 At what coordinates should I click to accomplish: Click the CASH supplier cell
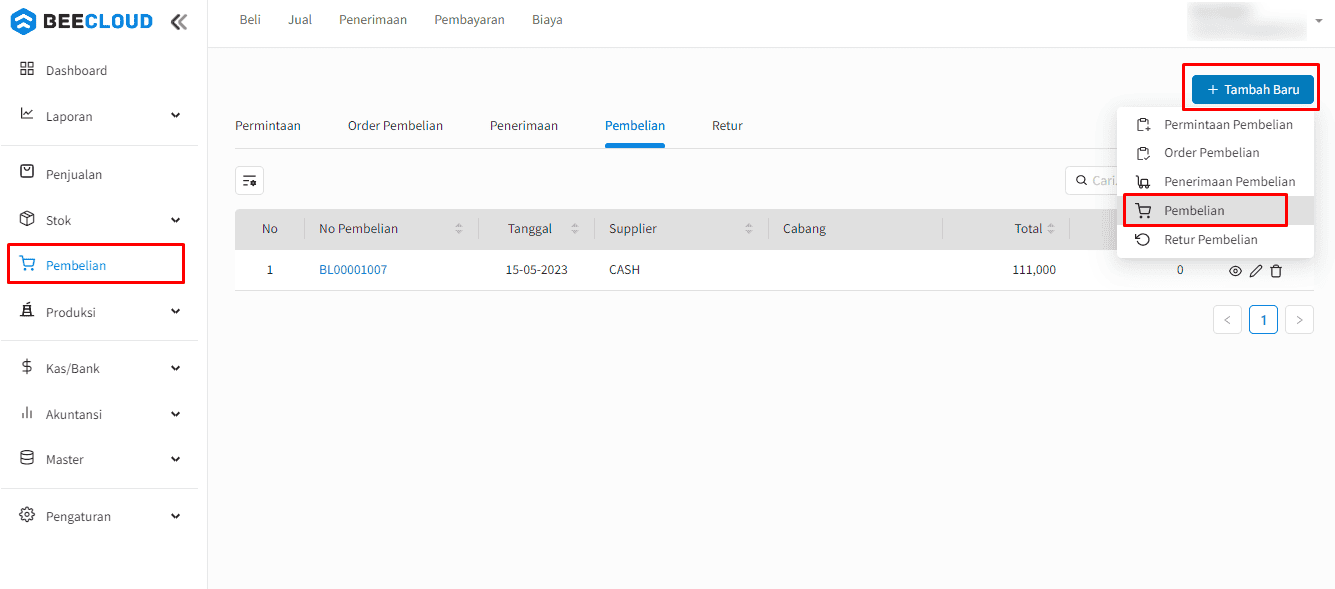624,270
